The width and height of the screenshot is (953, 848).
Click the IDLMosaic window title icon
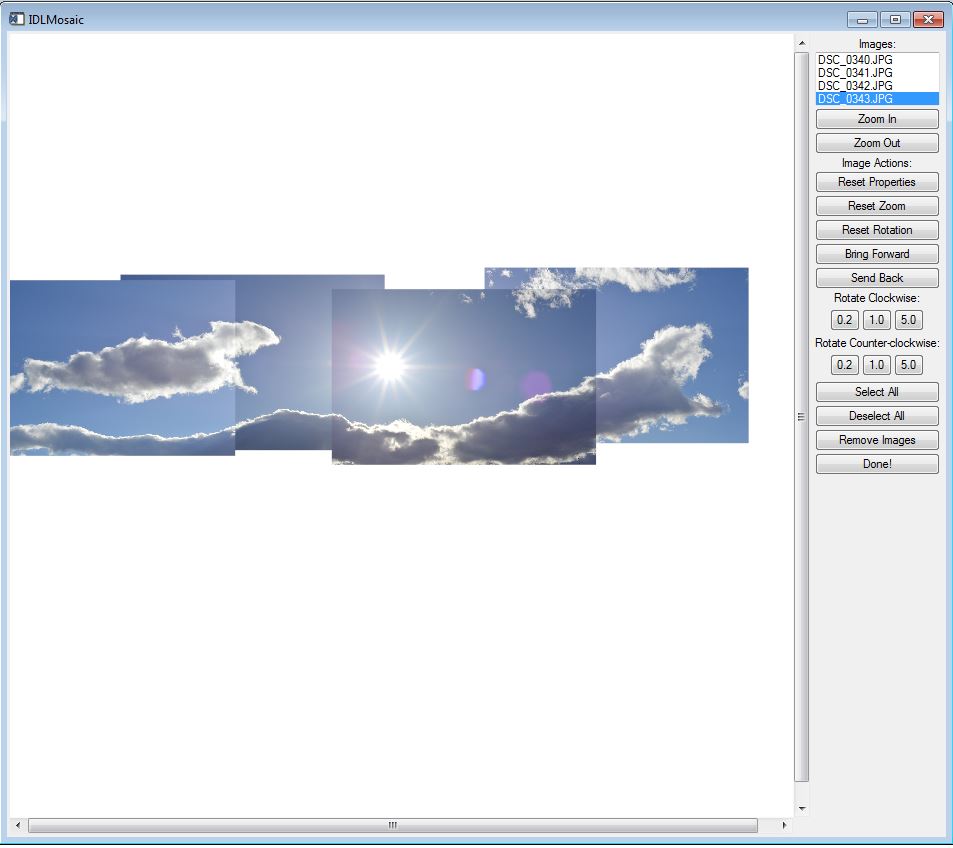pyautogui.click(x=16, y=19)
